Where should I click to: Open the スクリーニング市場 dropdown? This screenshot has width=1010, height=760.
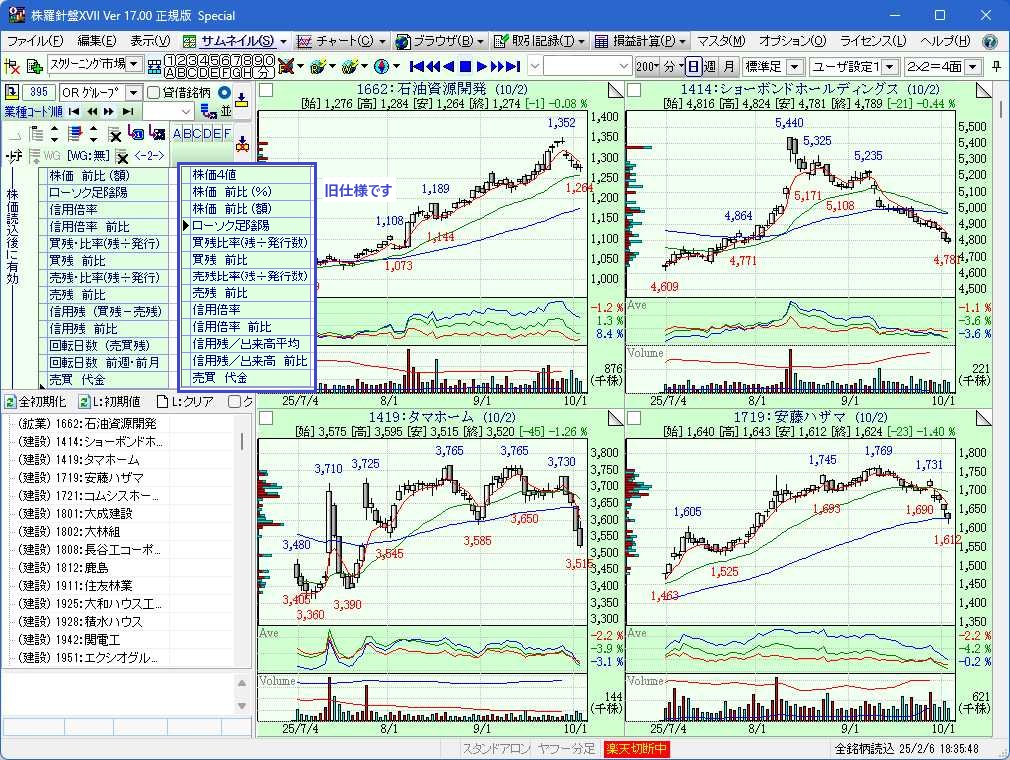click(134, 65)
